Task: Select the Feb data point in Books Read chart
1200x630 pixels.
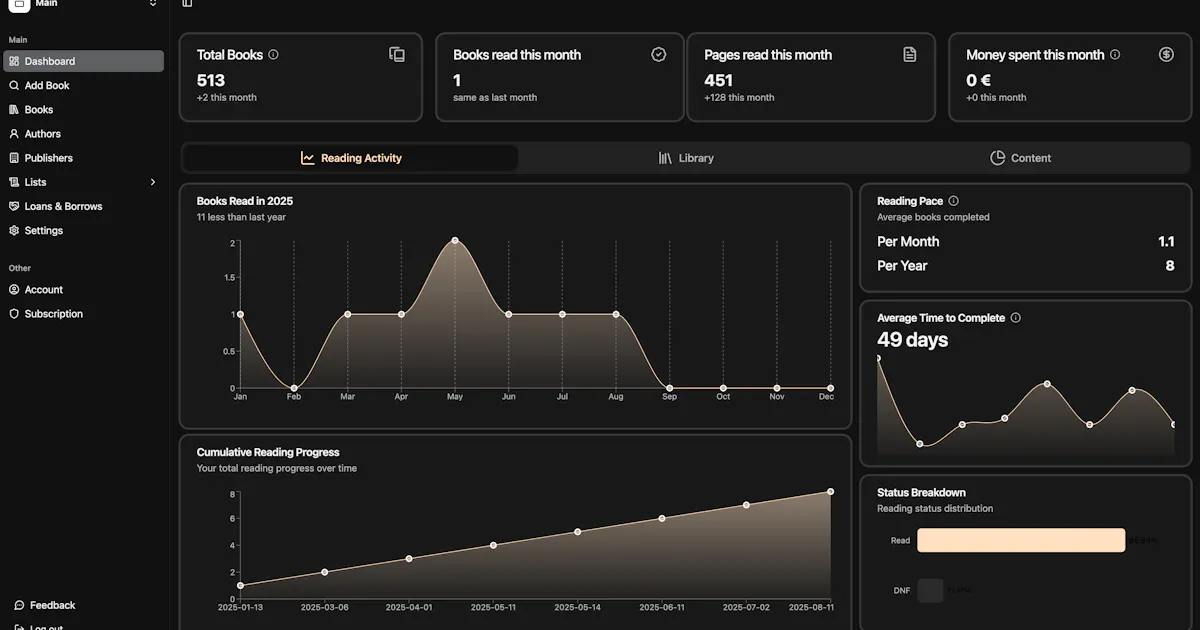Action: pyautogui.click(x=294, y=388)
